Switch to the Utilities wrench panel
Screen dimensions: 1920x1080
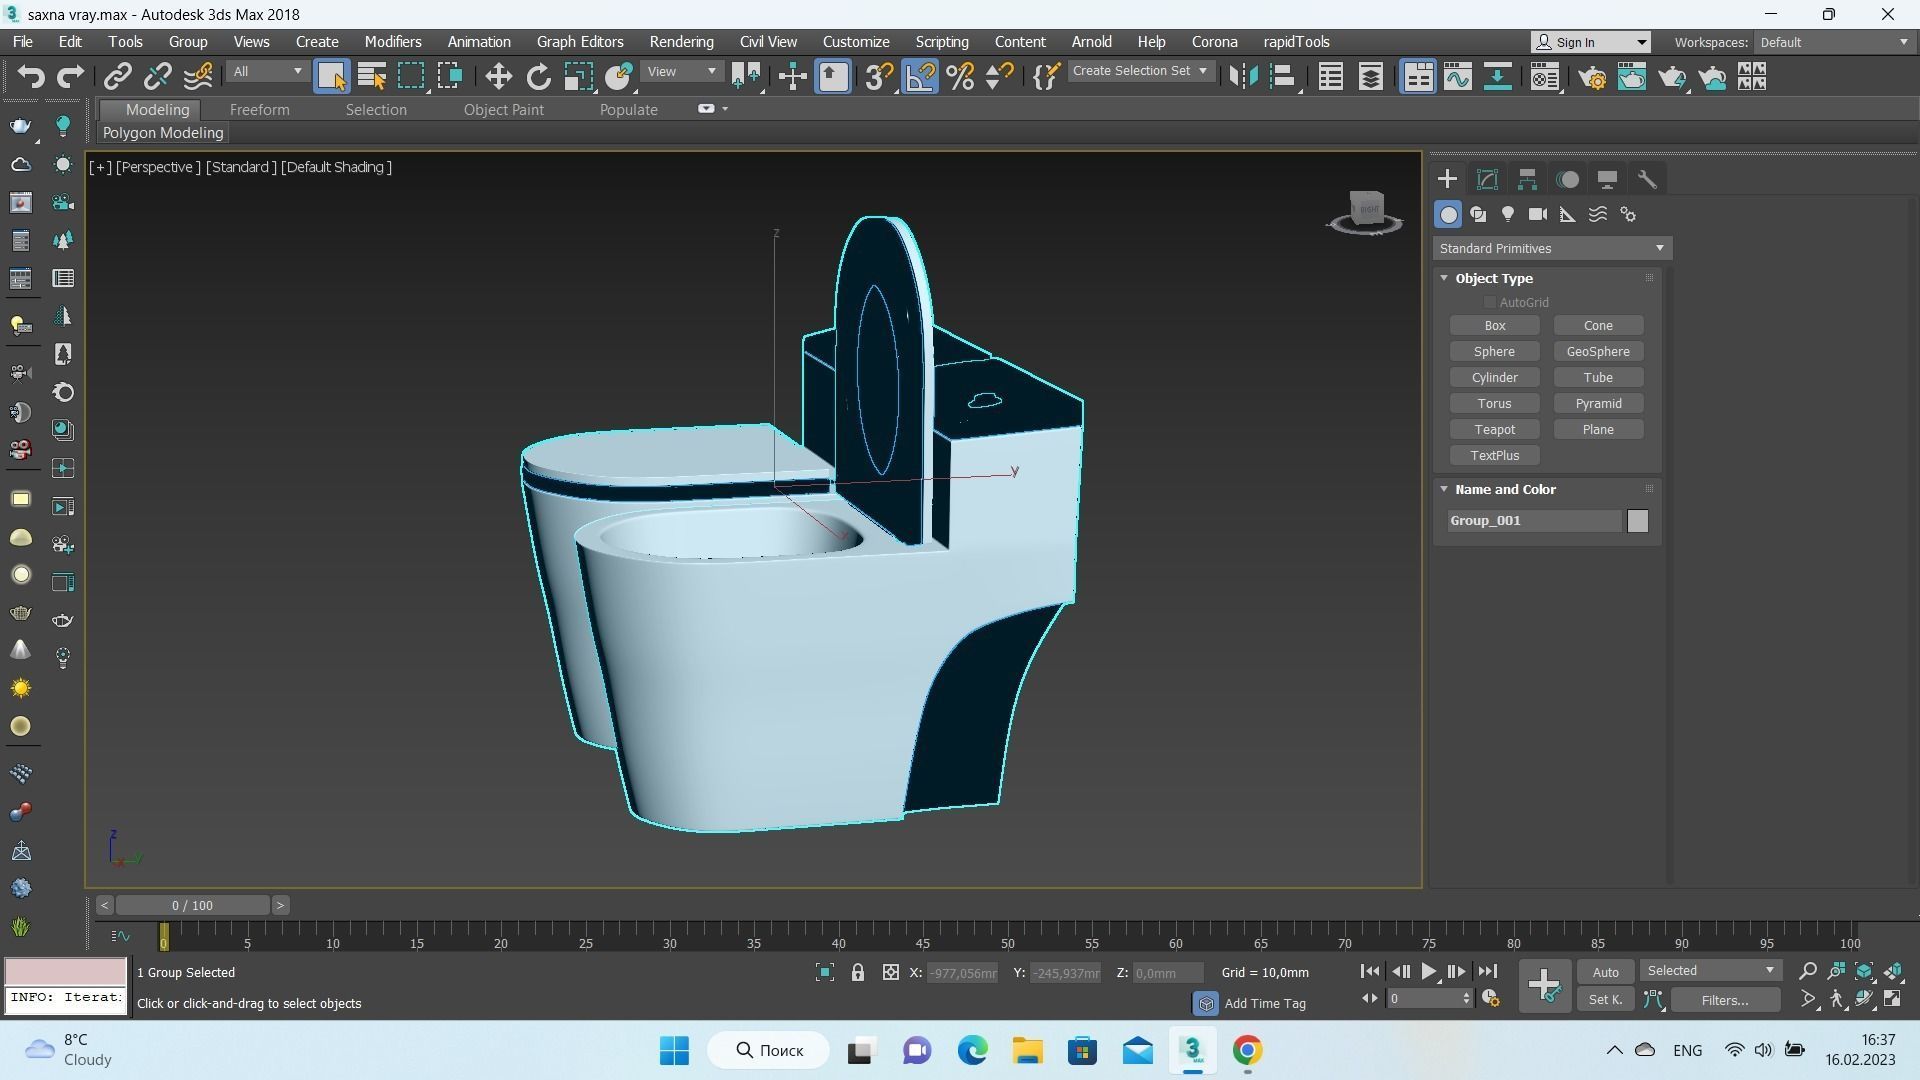1647,179
